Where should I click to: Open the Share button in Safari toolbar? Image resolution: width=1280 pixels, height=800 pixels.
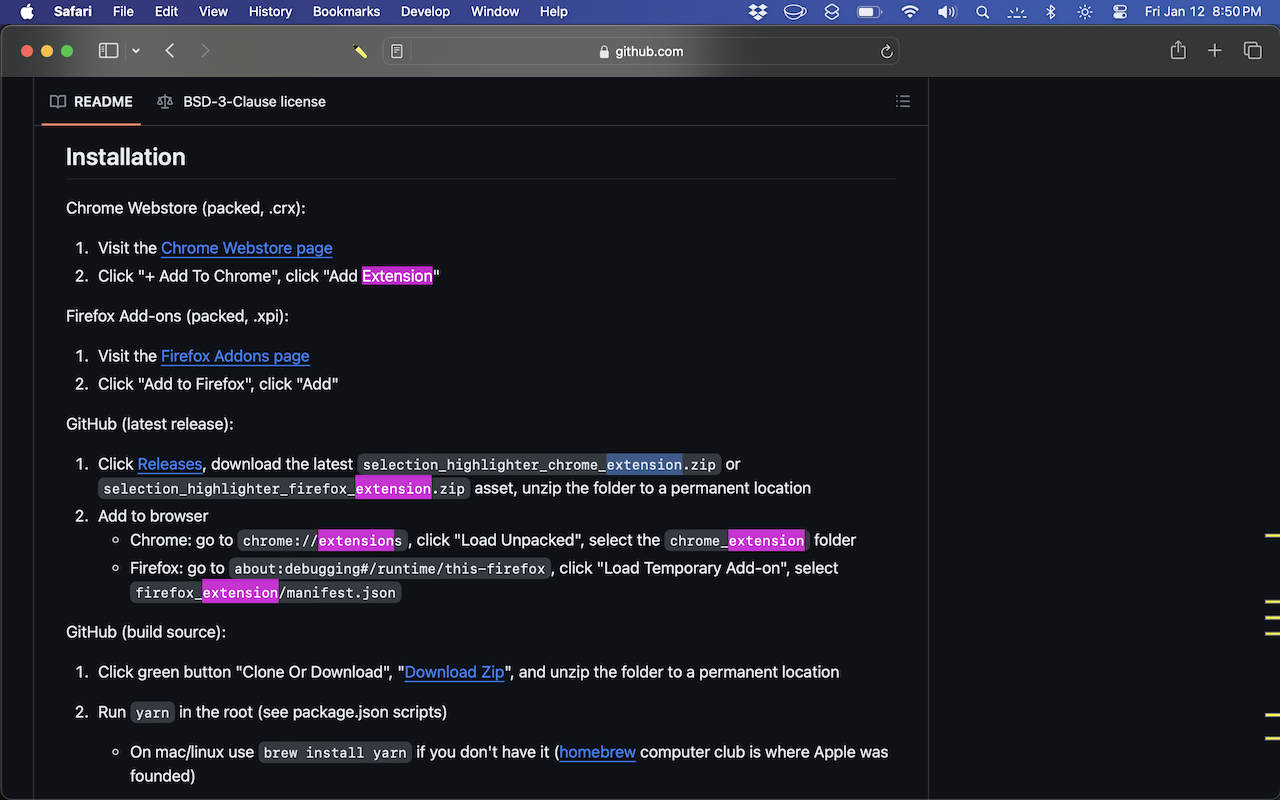[x=1178, y=50]
